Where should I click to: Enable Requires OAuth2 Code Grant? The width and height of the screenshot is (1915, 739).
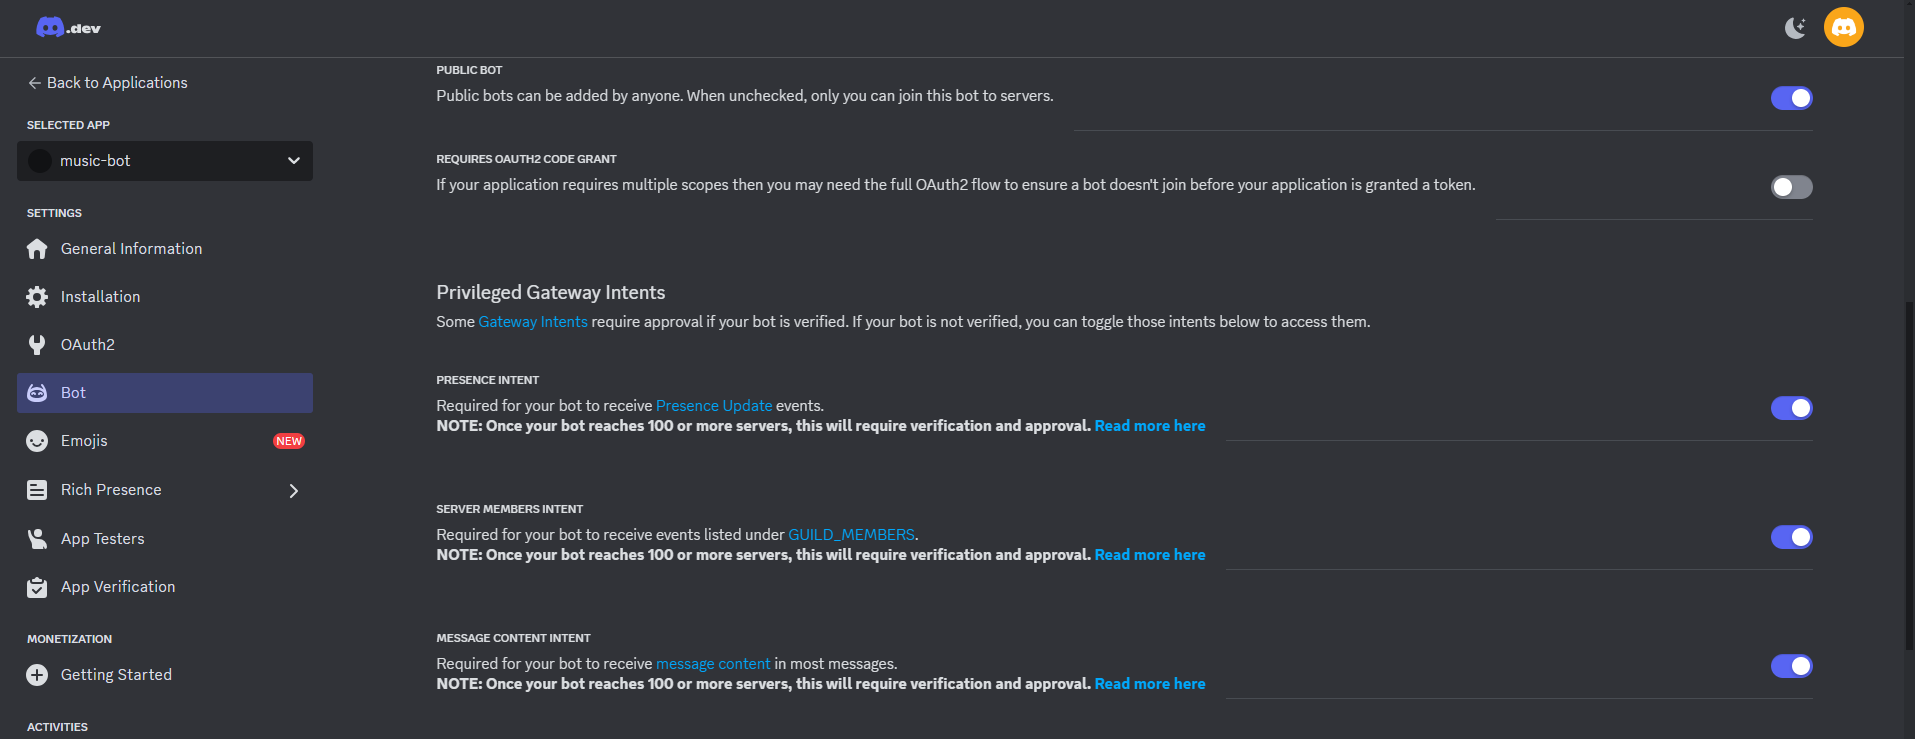point(1790,187)
